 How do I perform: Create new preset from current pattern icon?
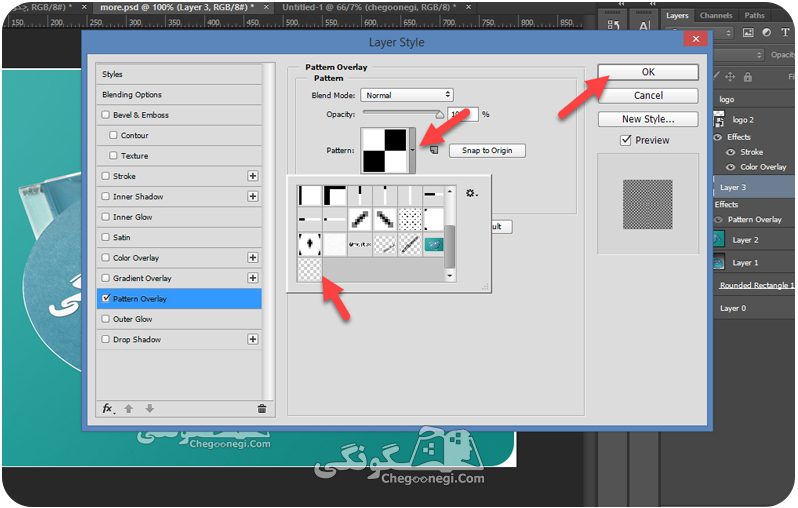click(434, 150)
